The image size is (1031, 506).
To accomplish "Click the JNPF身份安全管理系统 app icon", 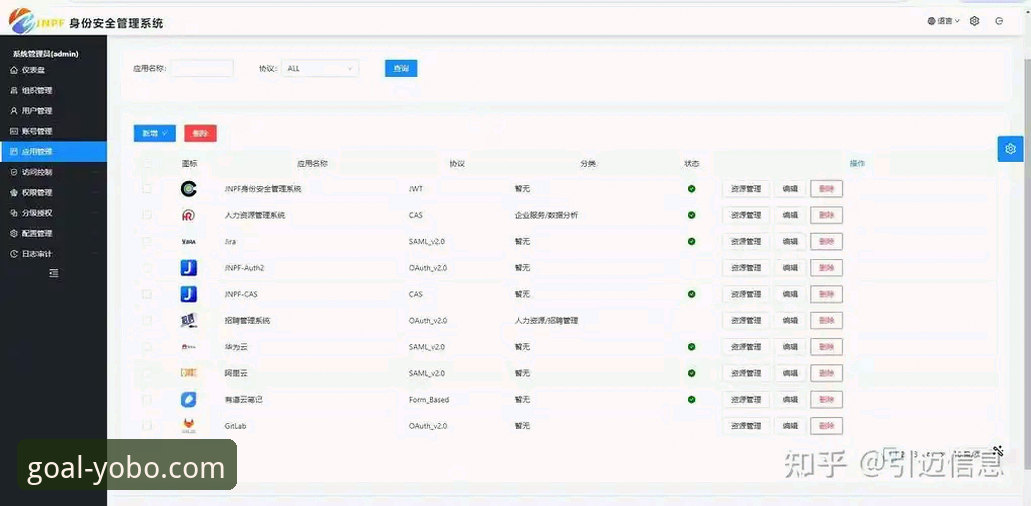I will pos(189,189).
